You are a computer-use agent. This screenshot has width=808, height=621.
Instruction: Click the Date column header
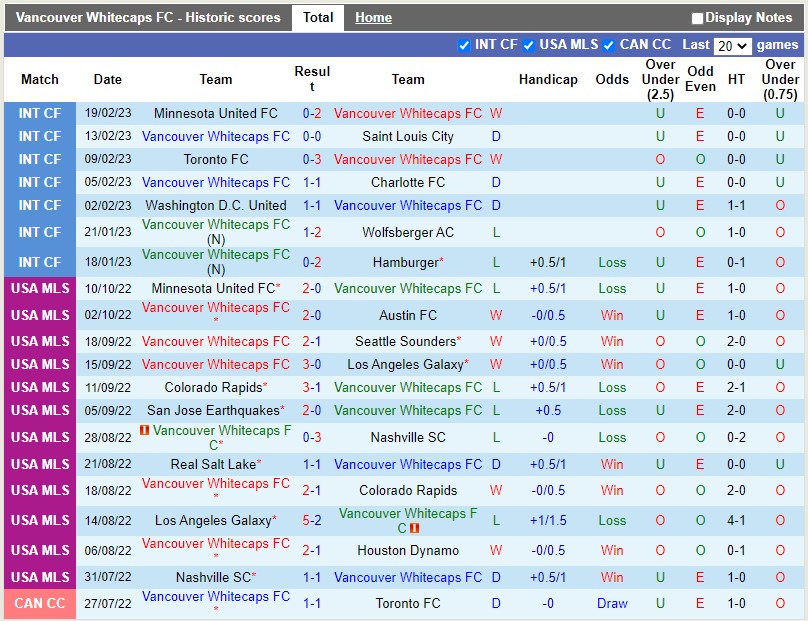pos(108,79)
